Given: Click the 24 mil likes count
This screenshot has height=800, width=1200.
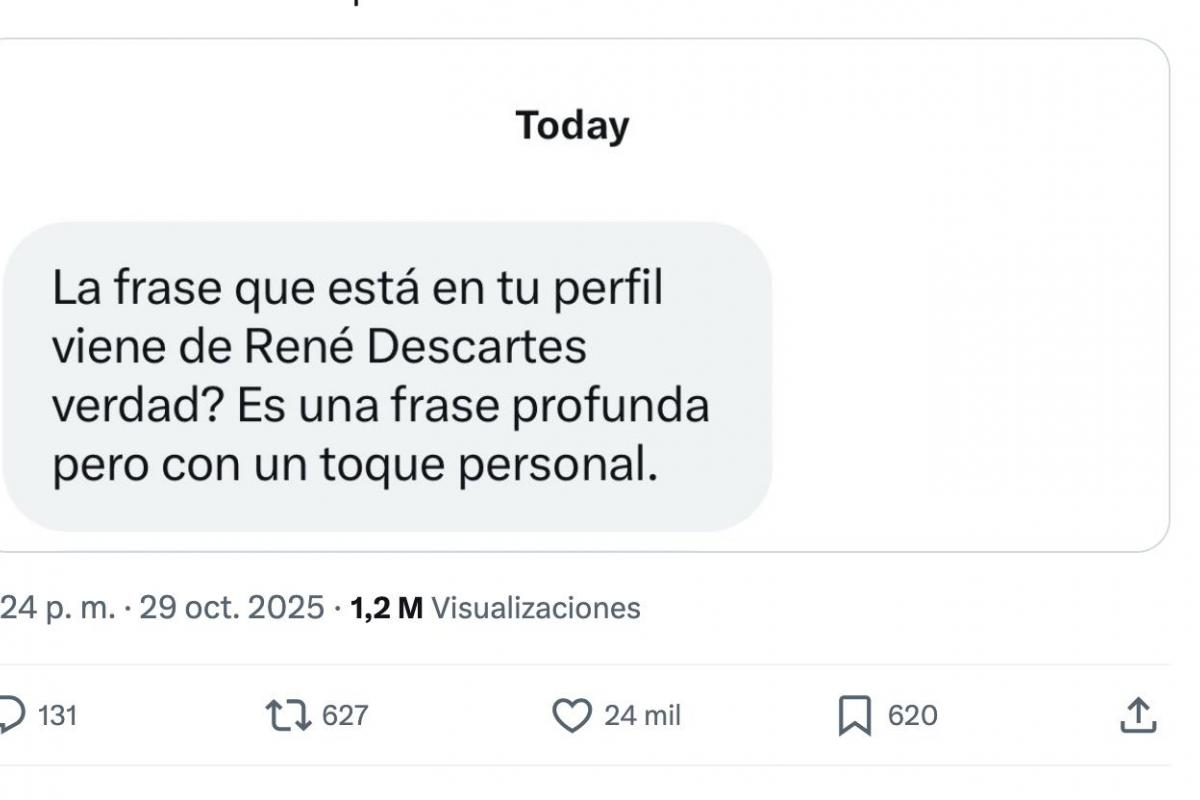Looking at the screenshot, I should point(642,716).
